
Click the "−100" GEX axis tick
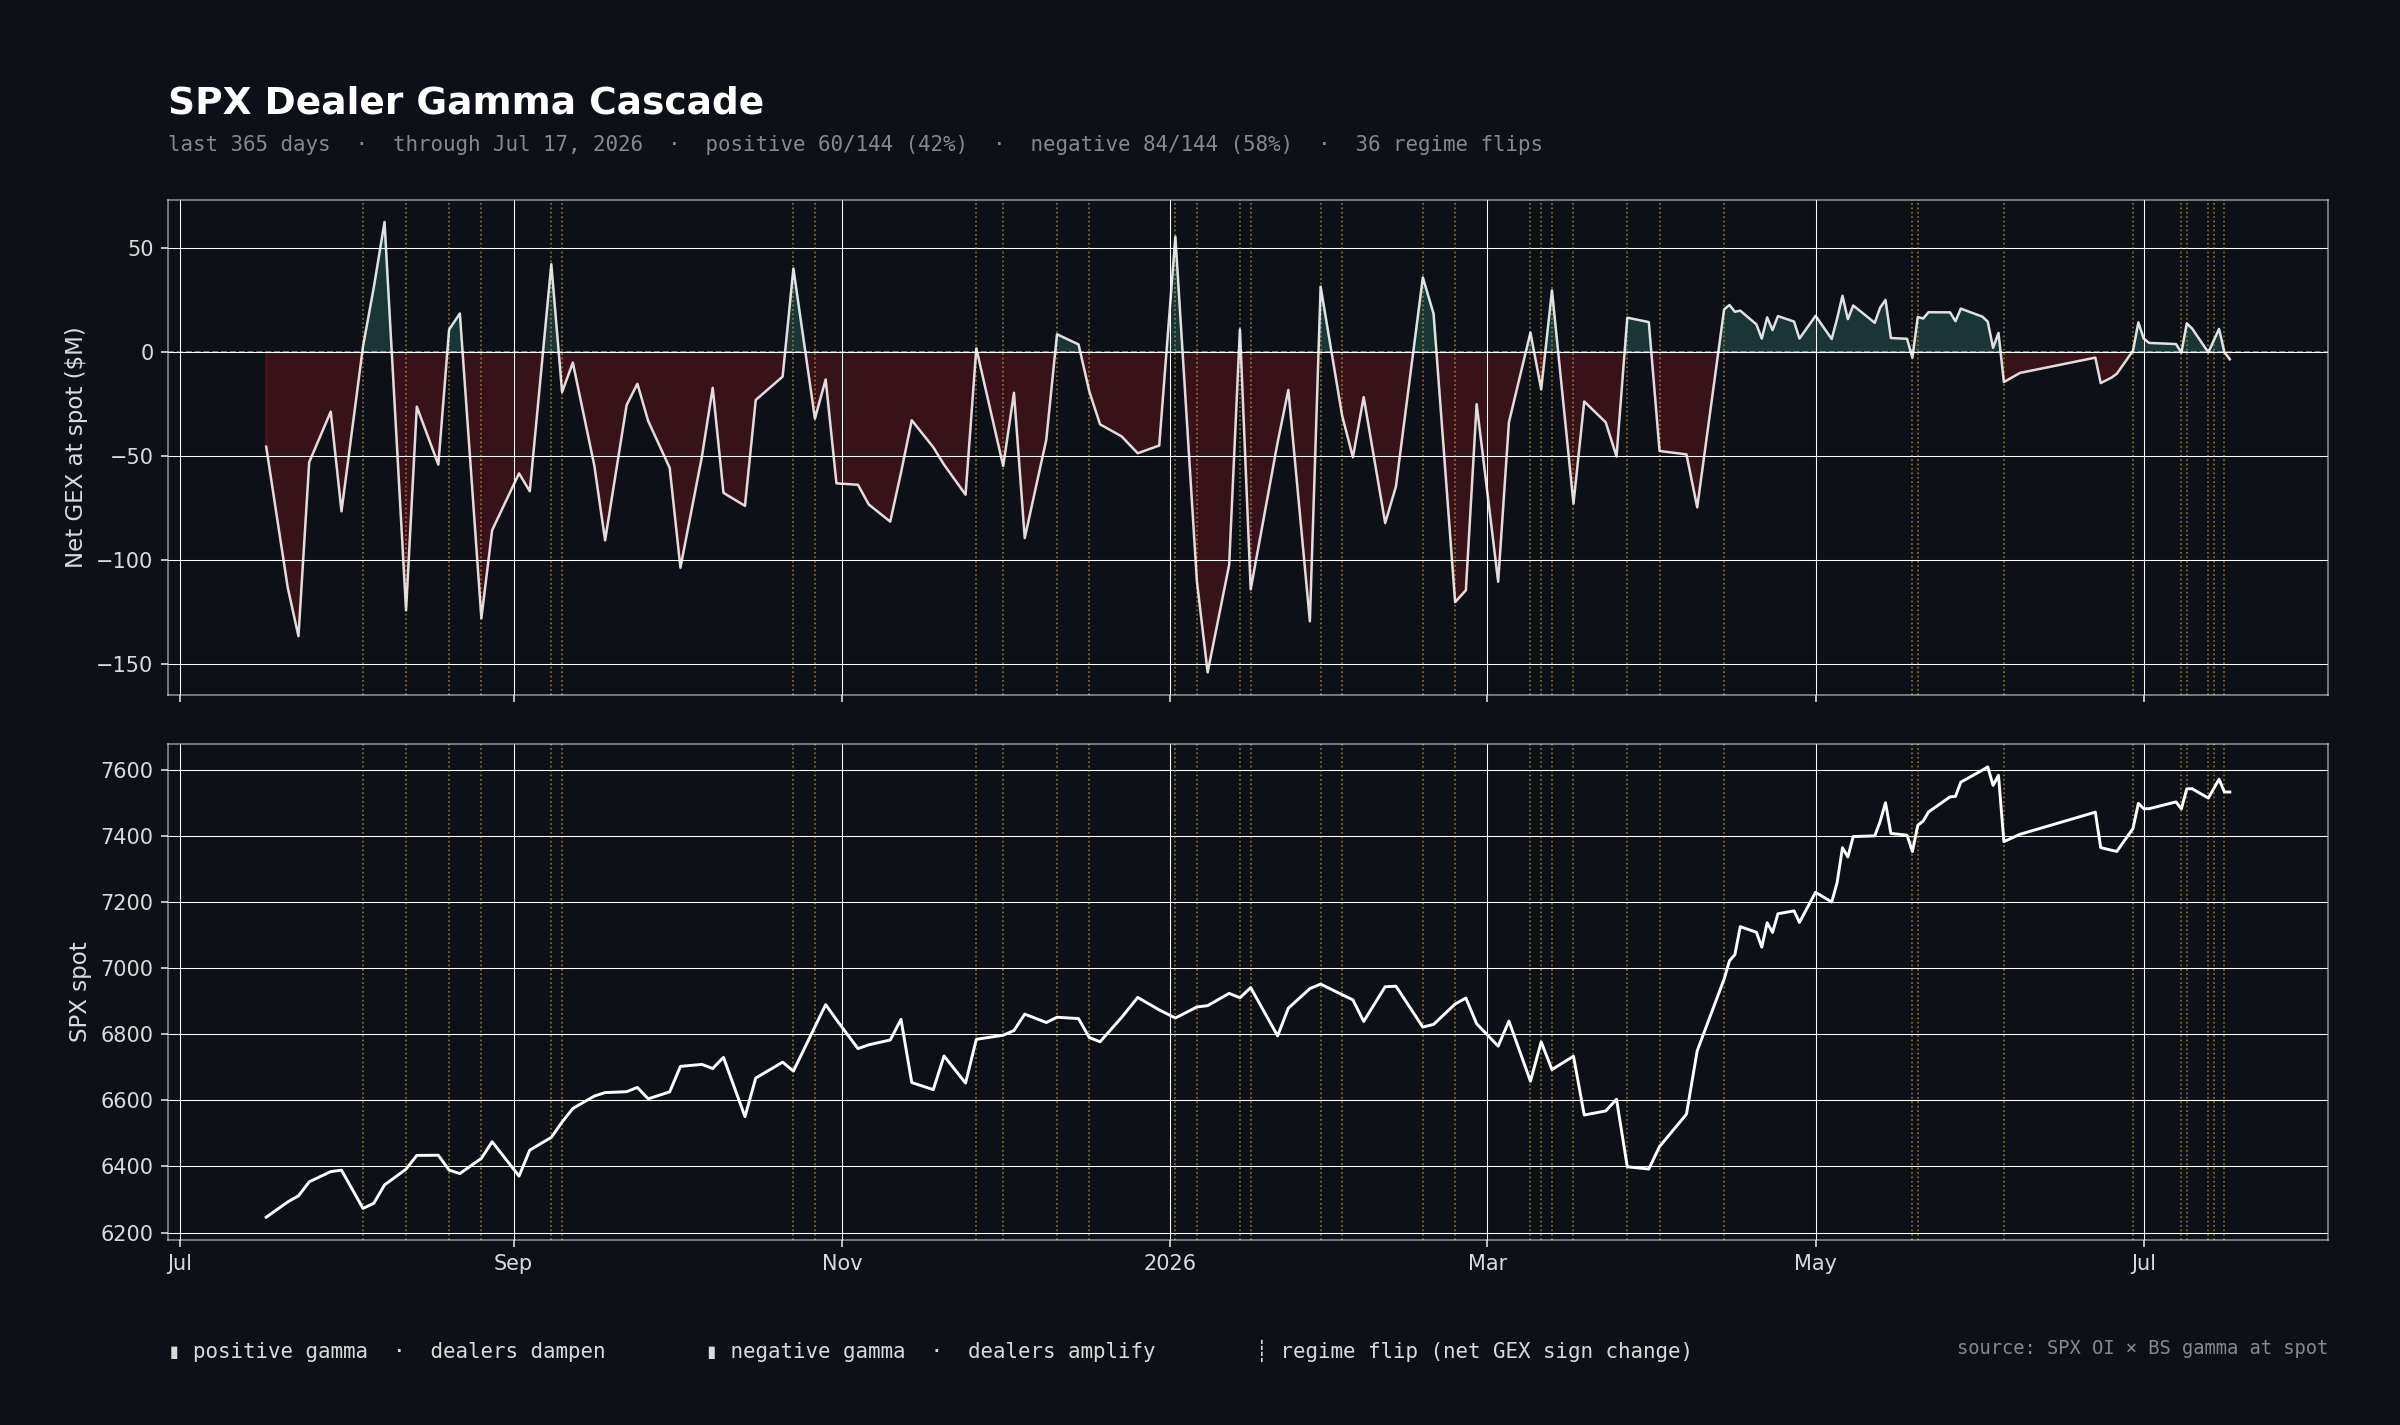tap(125, 561)
